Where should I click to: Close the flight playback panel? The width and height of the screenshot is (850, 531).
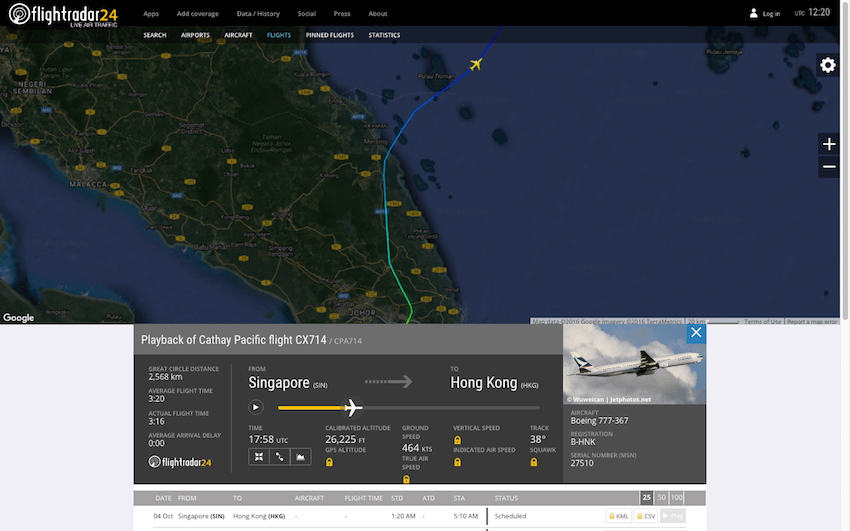pyautogui.click(x=696, y=333)
